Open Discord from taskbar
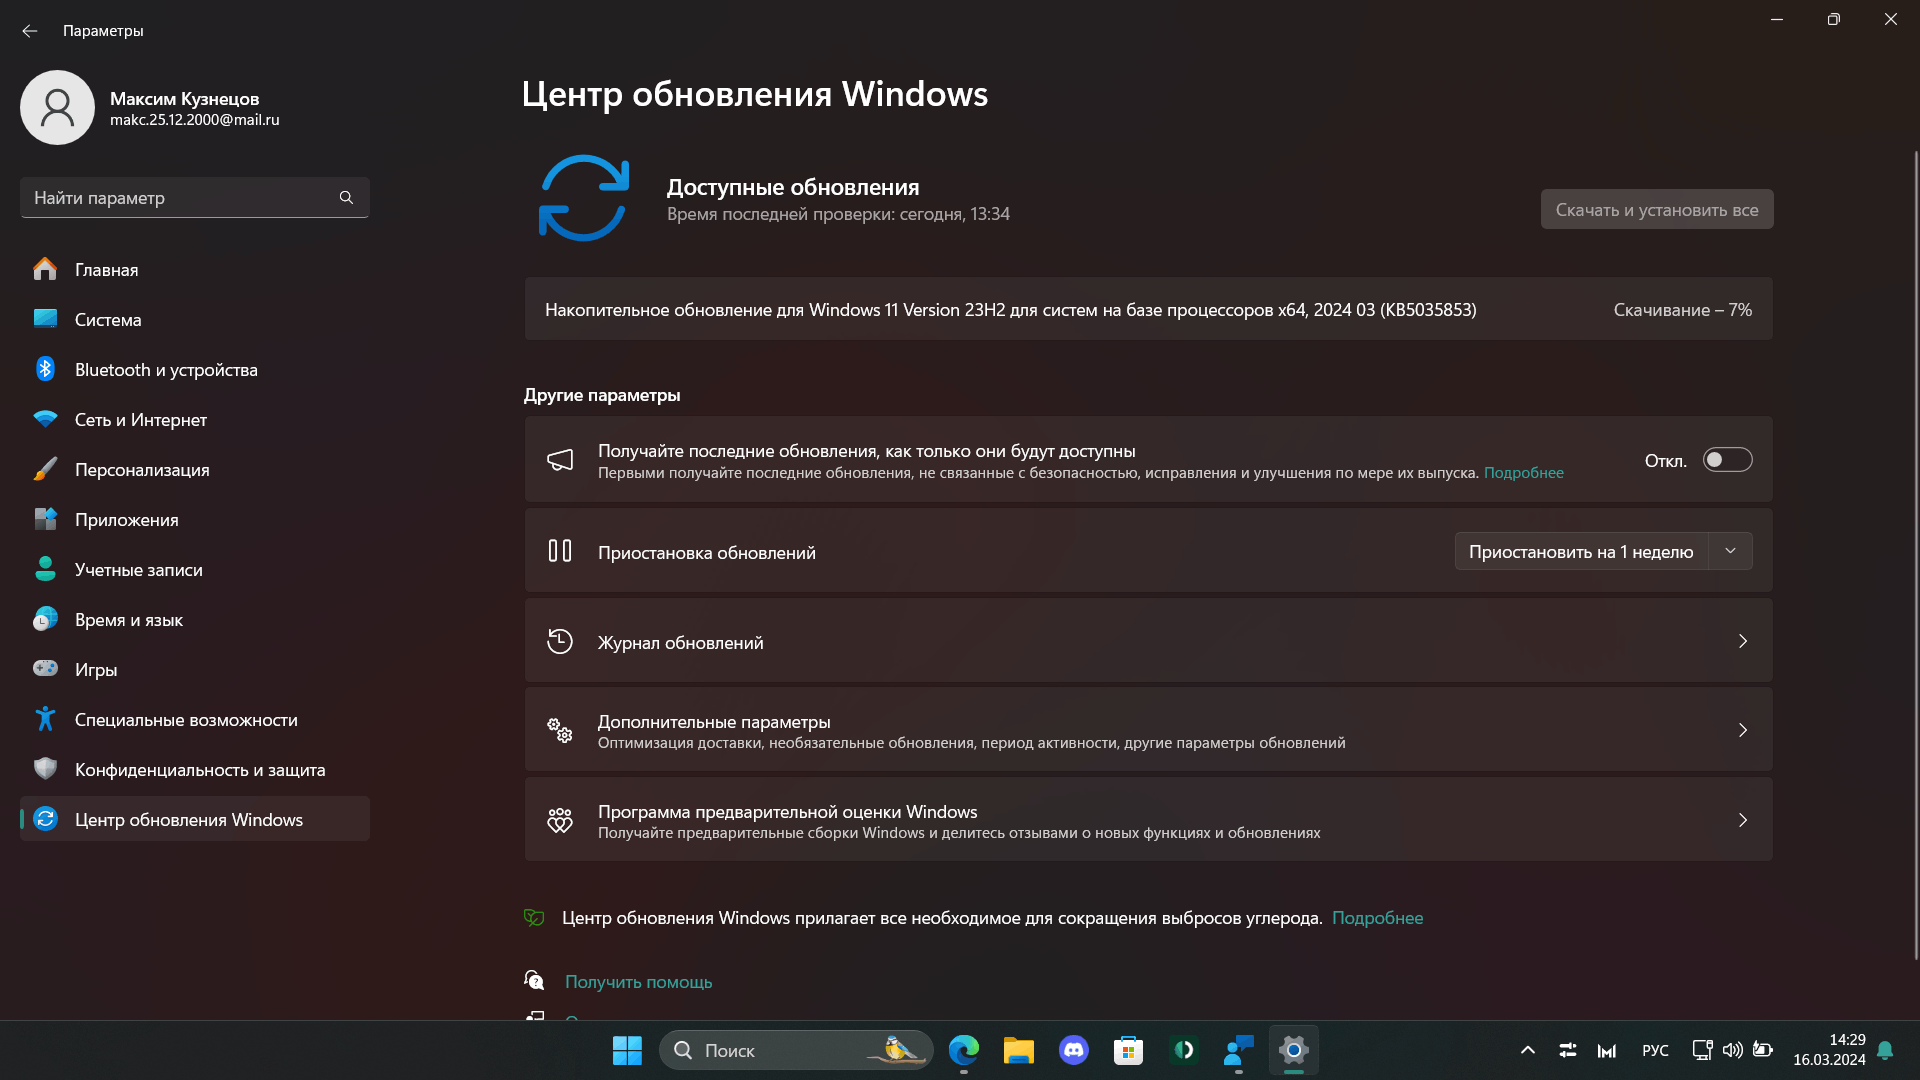This screenshot has height=1080, width=1920. [x=1074, y=1050]
